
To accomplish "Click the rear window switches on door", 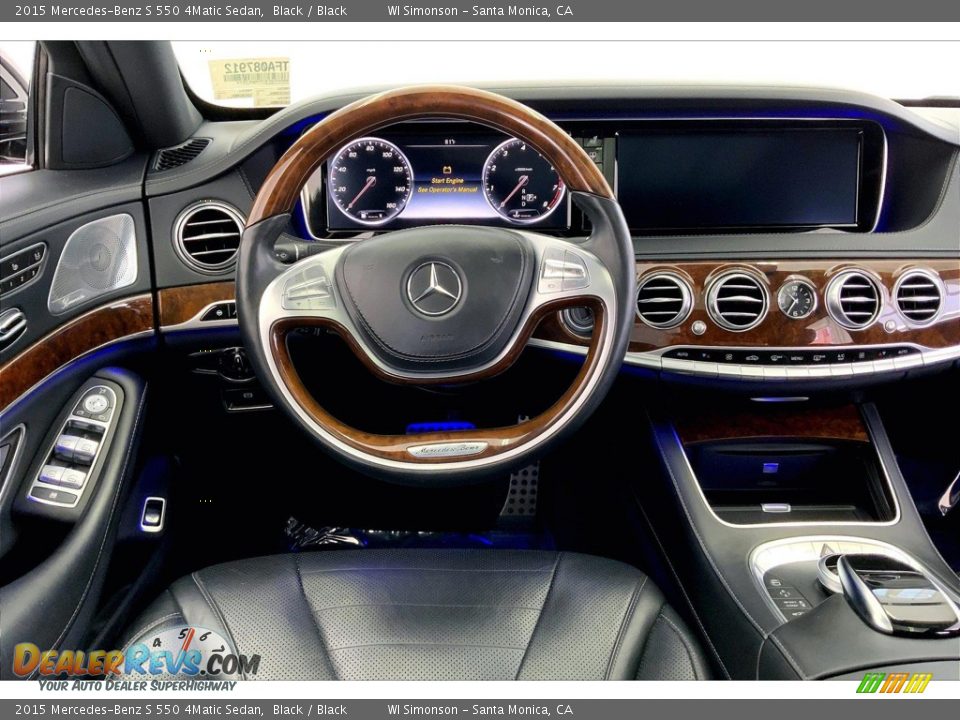I will (x=61, y=476).
